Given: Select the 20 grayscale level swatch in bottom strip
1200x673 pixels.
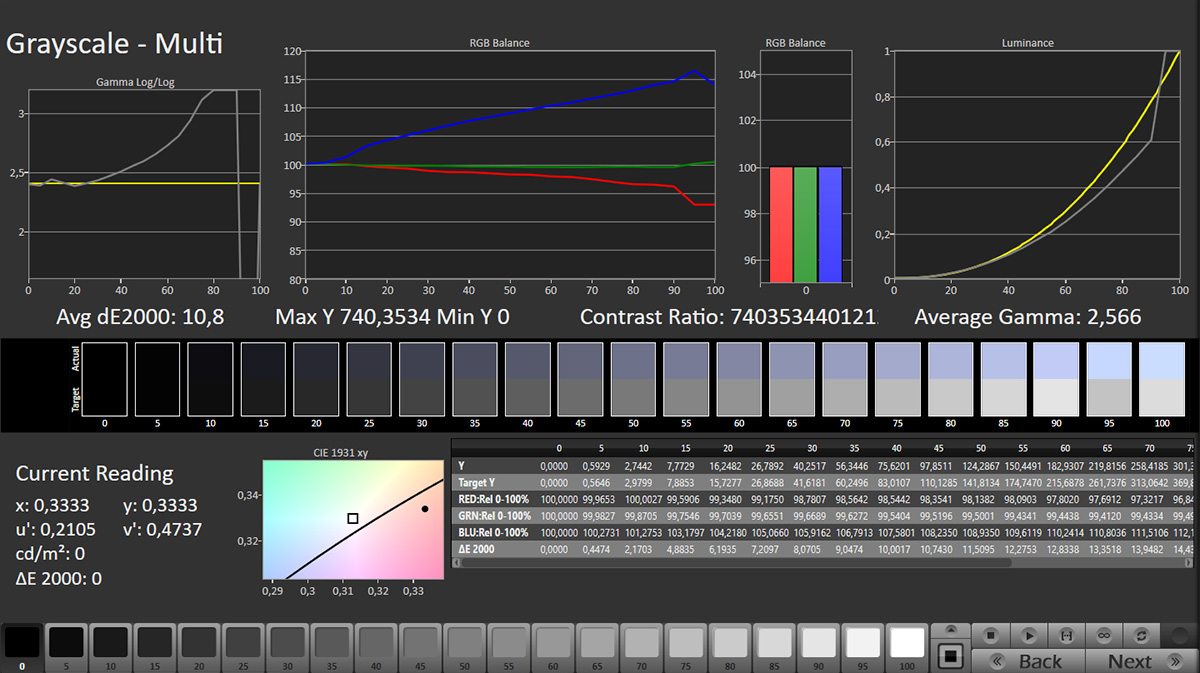Looking at the screenshot, I should 197,647.
